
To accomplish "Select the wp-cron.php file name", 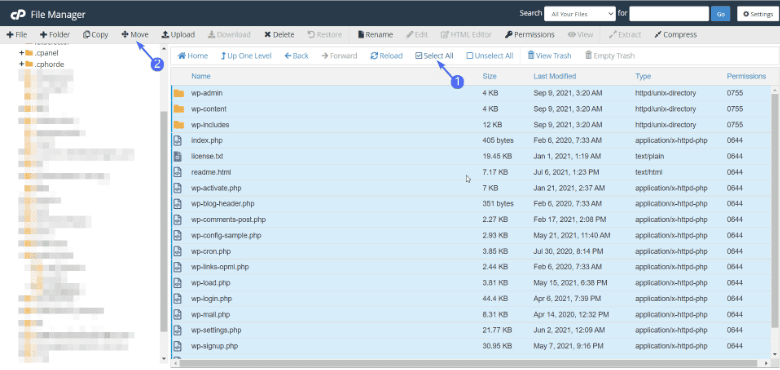I will (x=211, y=251).
